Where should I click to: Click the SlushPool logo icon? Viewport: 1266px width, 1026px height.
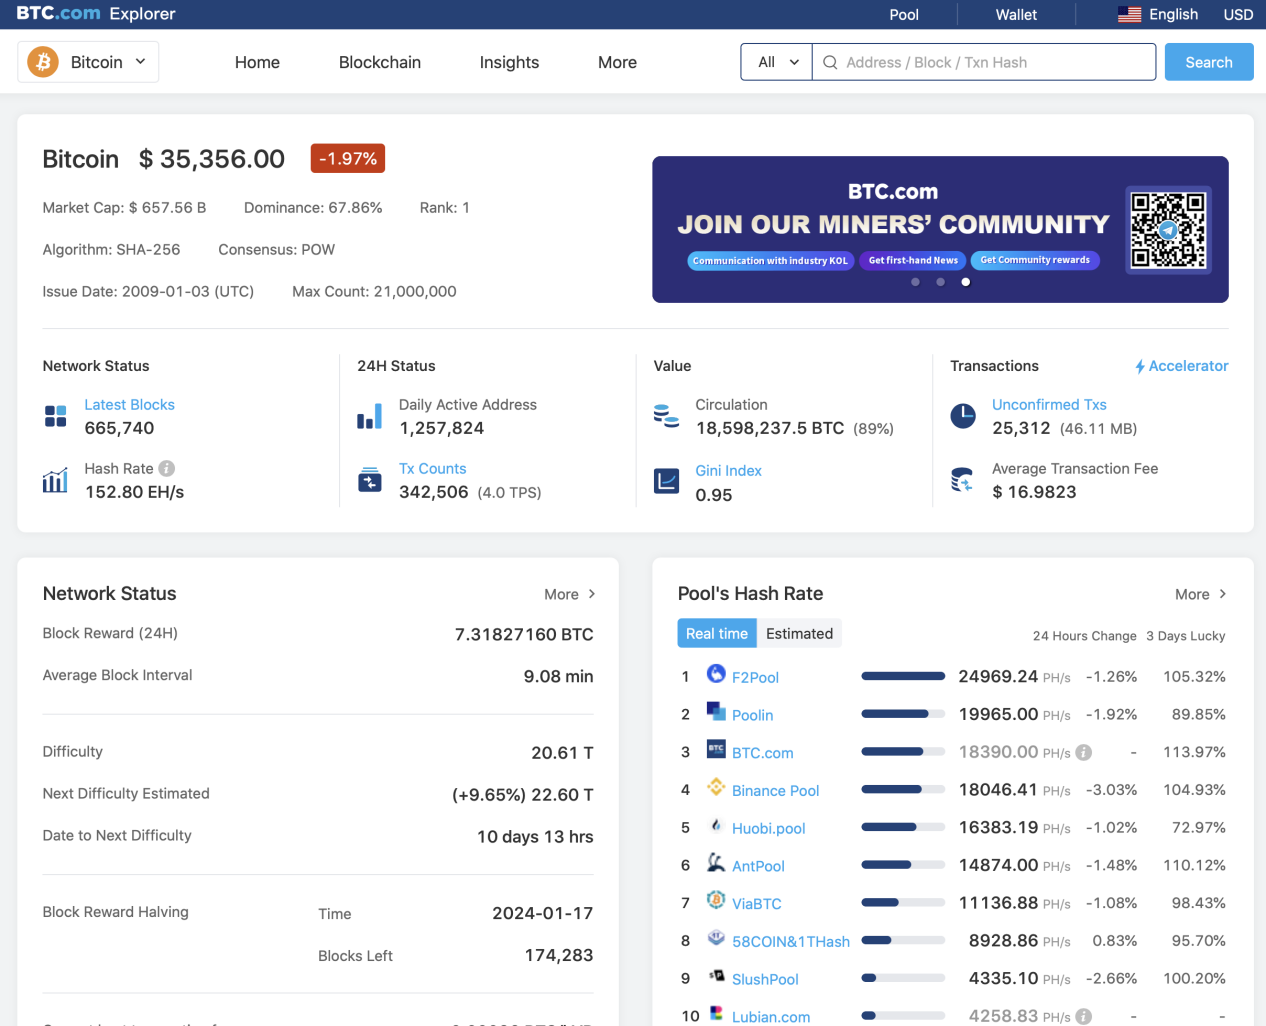pos(716,976)
